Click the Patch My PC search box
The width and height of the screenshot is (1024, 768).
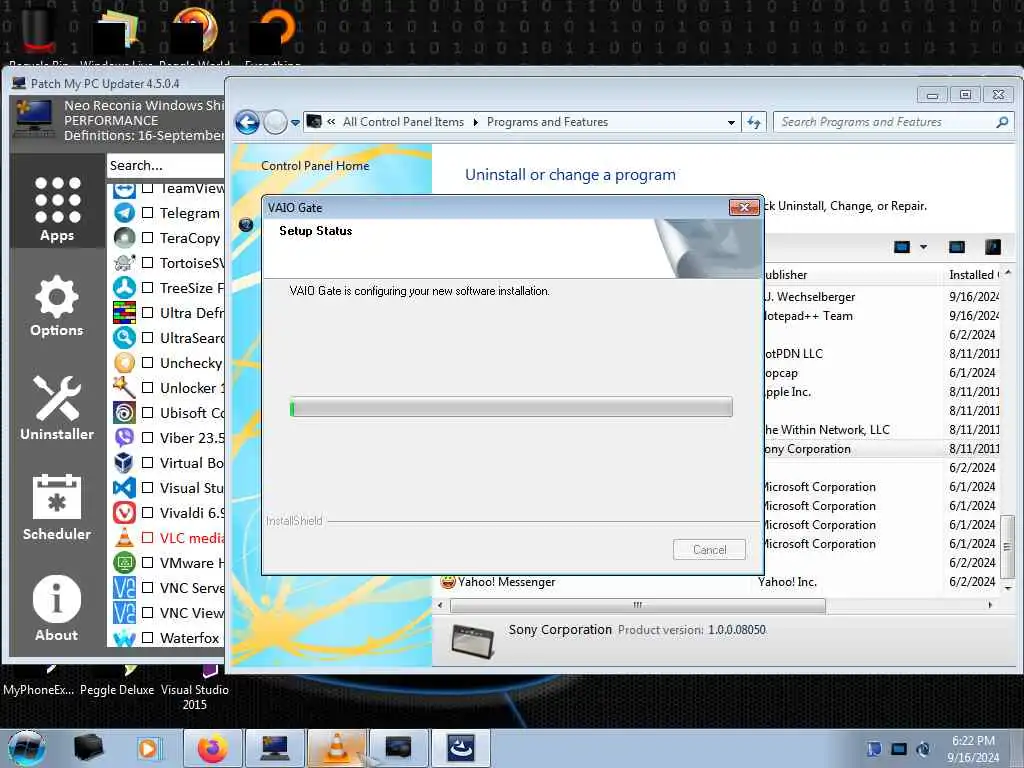pos(166,165)
